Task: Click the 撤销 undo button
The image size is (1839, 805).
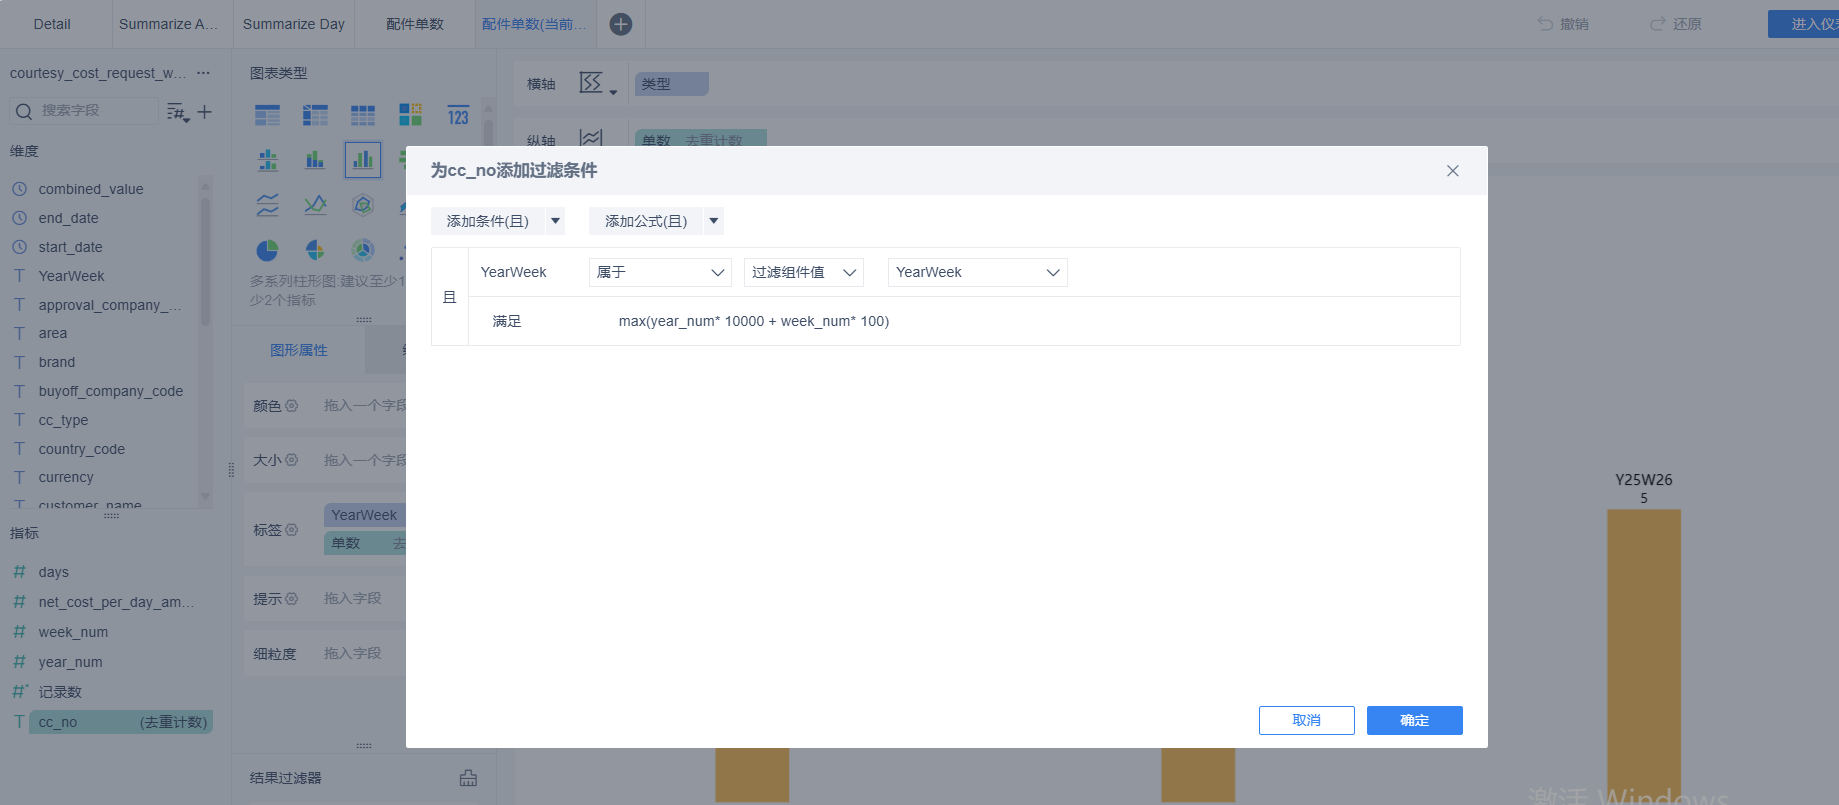Action: click(1564, 24)
